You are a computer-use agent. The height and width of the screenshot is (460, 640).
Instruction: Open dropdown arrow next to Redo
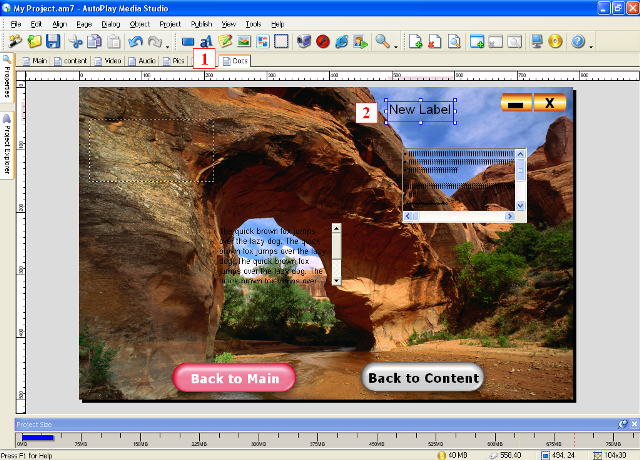click(166, 44)
